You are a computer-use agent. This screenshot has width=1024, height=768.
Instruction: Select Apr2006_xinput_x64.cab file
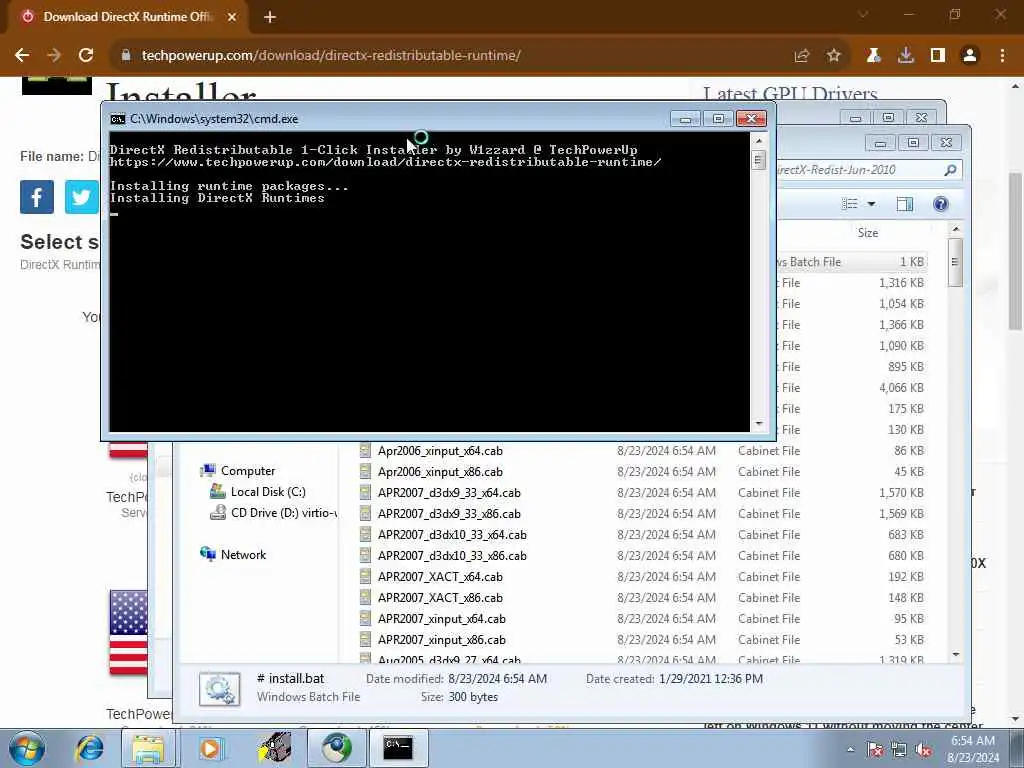(440, 451)
